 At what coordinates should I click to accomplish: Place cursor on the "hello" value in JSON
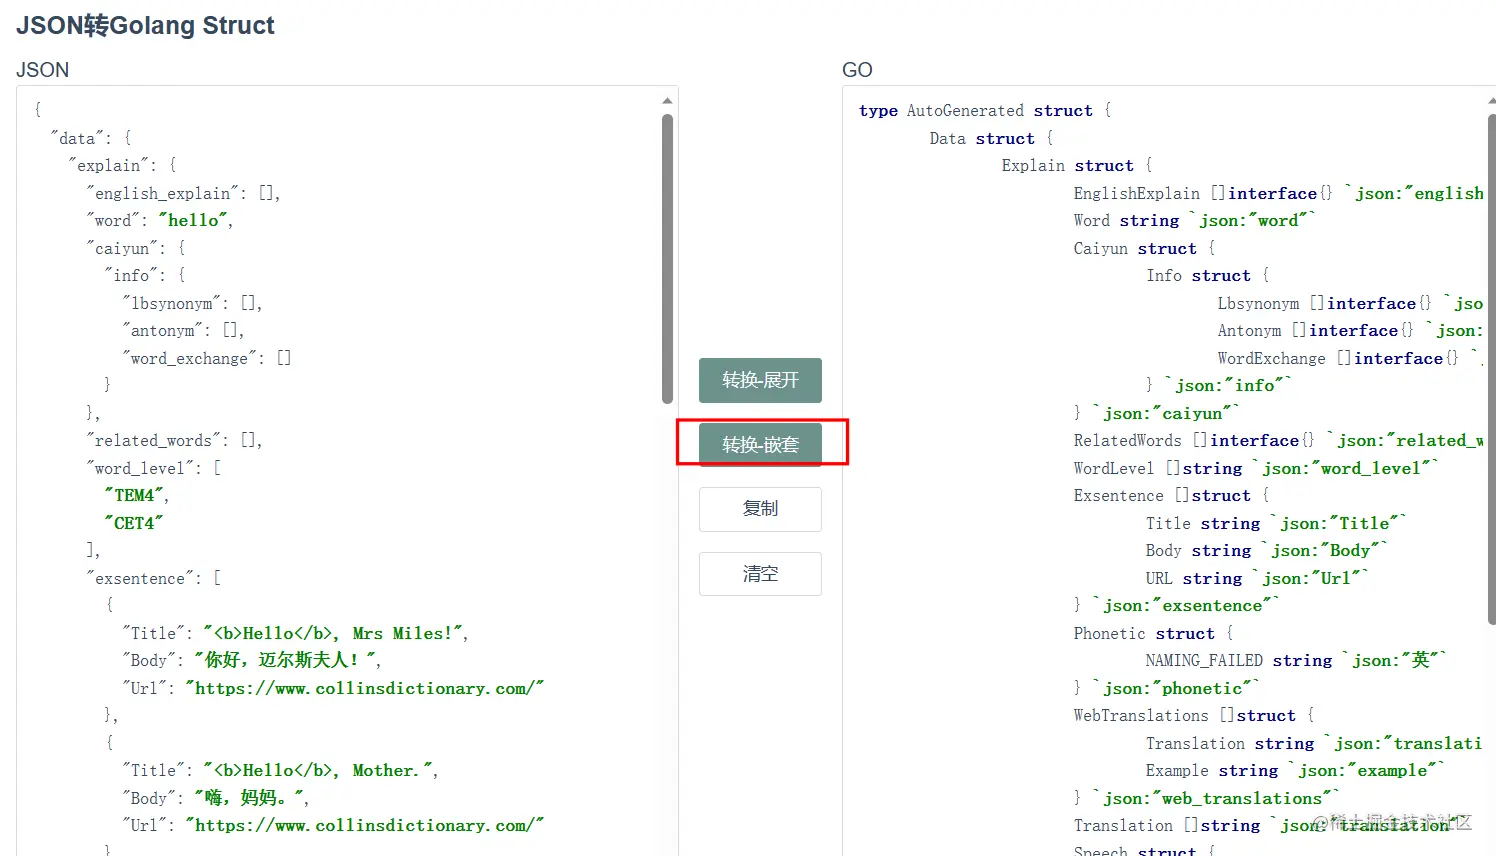[195, 220]
